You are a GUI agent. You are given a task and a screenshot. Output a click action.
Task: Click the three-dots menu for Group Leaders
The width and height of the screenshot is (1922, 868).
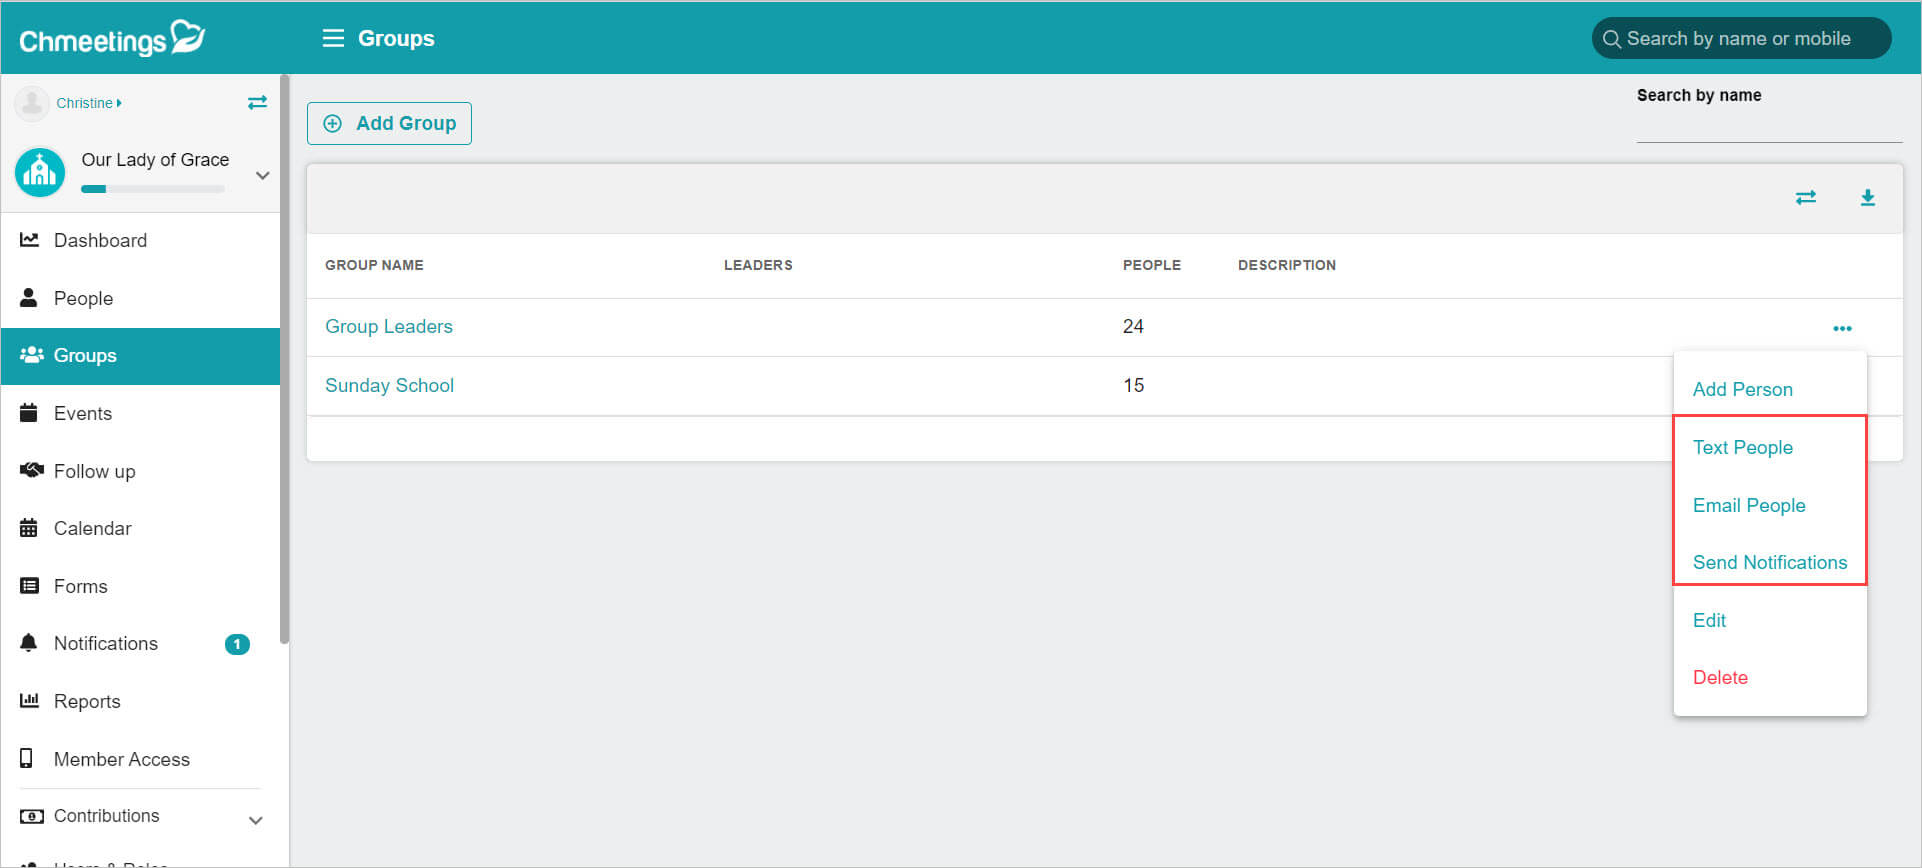[x=1842, y=328]
